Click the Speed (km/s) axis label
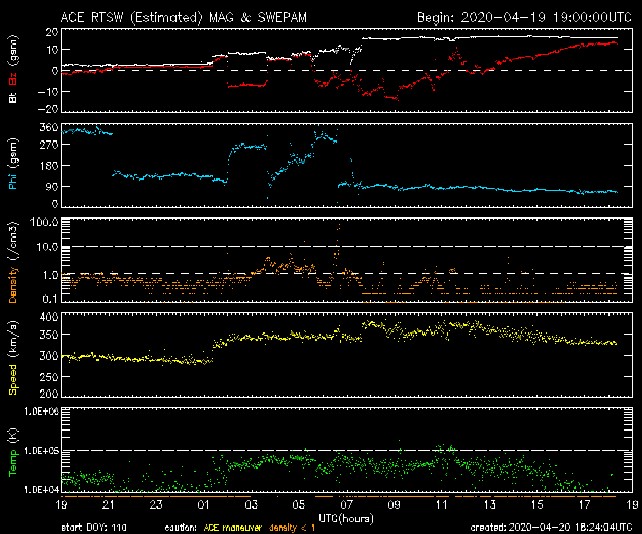The width and height of the screenshot is (642, 534). tap(13, 355)
